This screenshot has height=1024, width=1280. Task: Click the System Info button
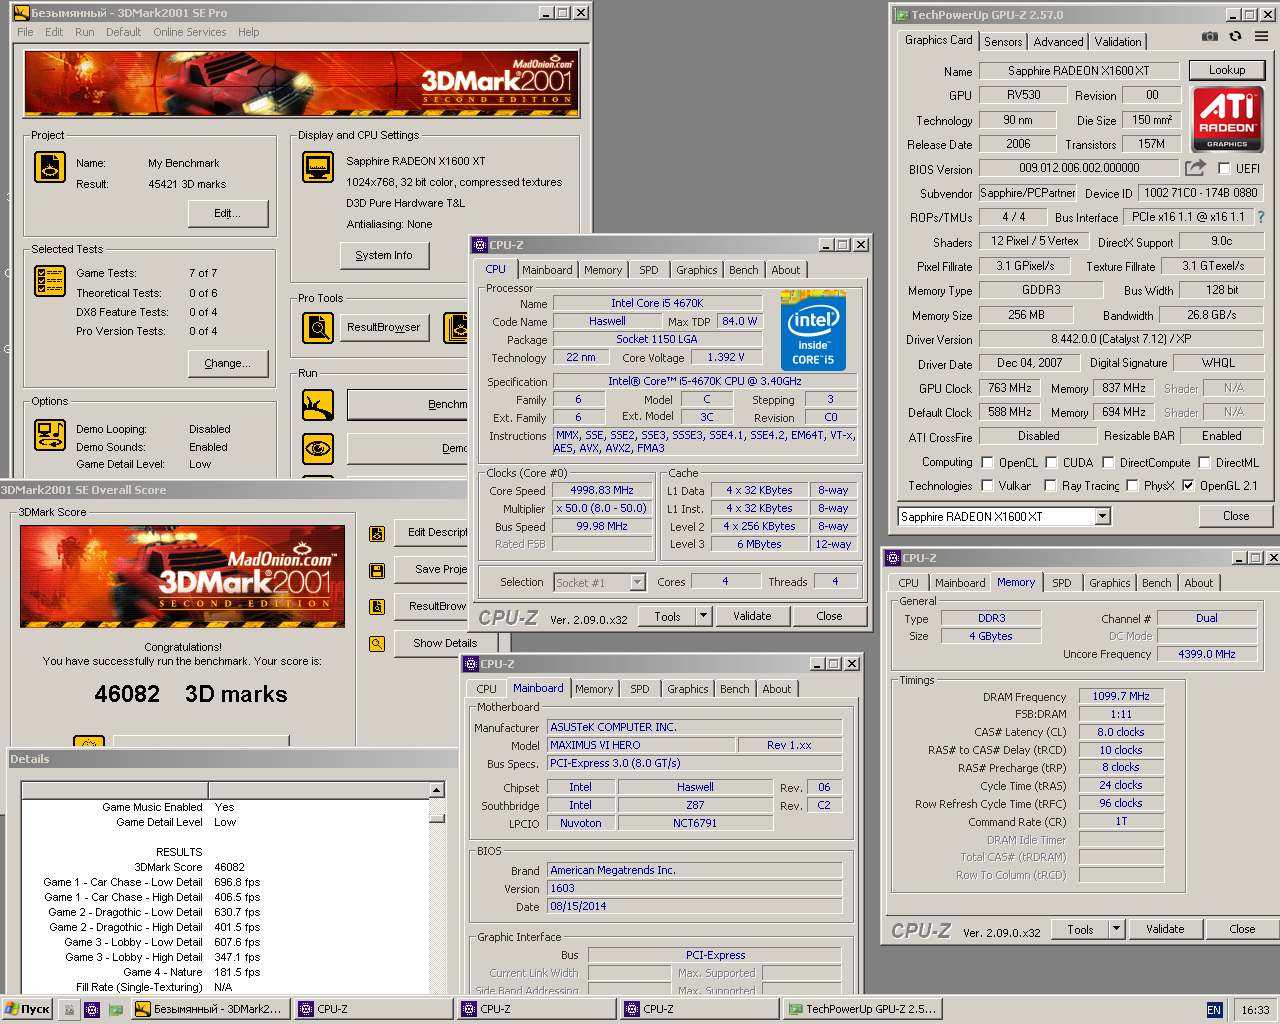[x=383, y=255]
